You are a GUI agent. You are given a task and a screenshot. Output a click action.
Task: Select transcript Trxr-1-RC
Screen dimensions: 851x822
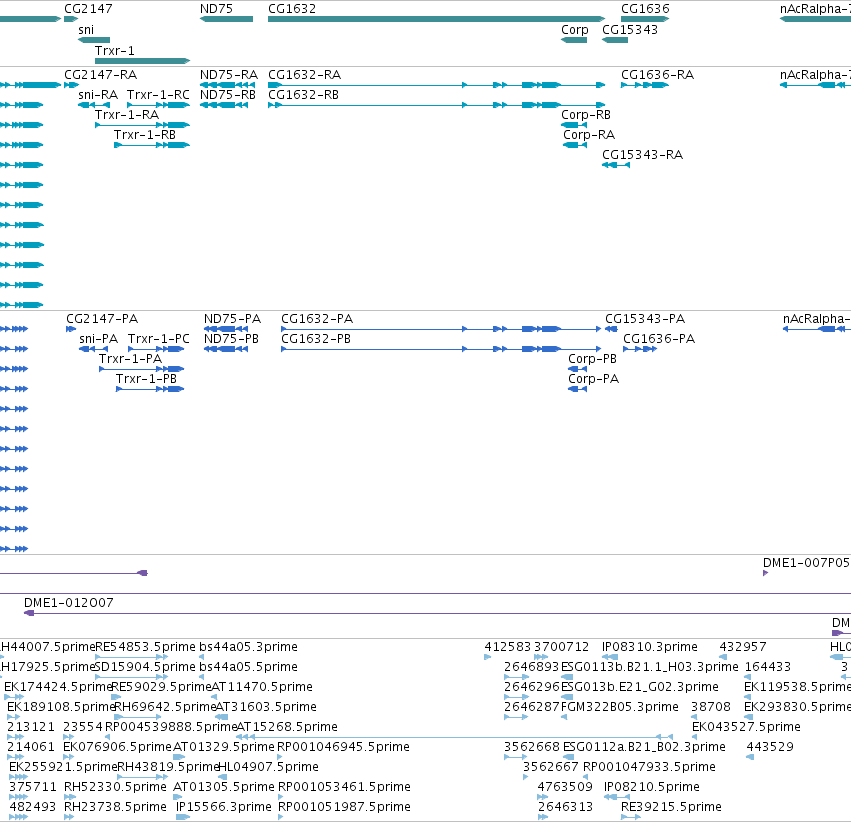tap(158, 105)
